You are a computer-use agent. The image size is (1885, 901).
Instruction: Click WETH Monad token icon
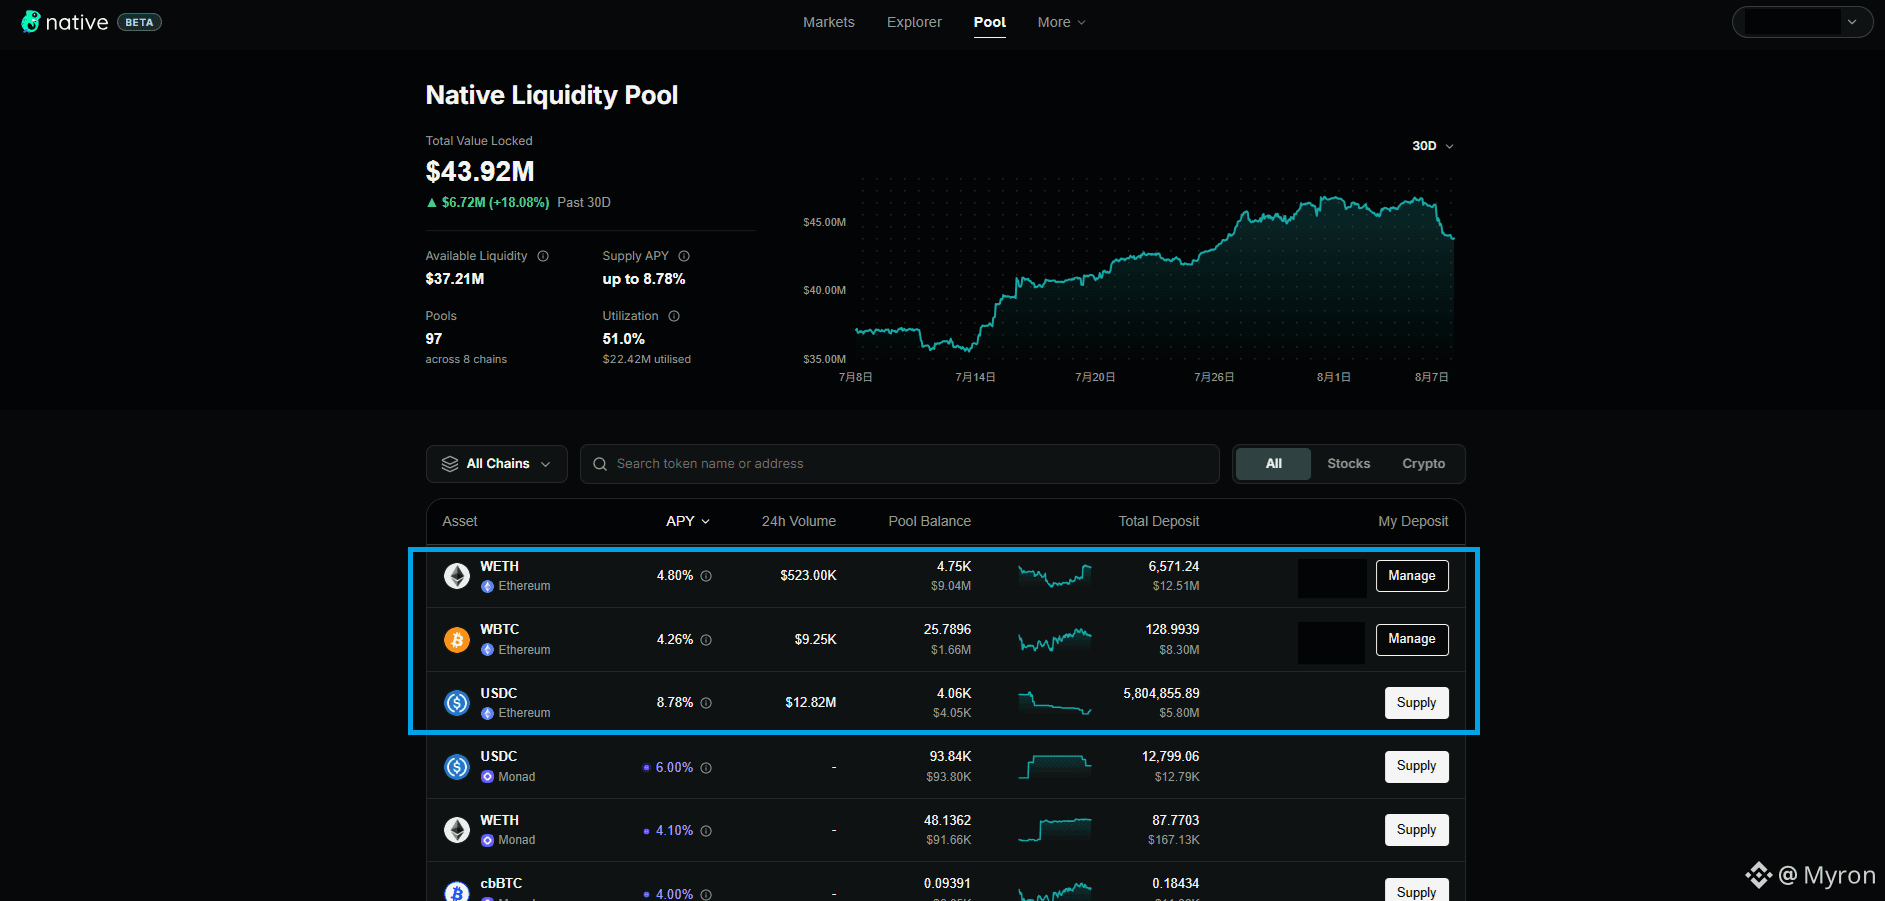pos(457,830)
